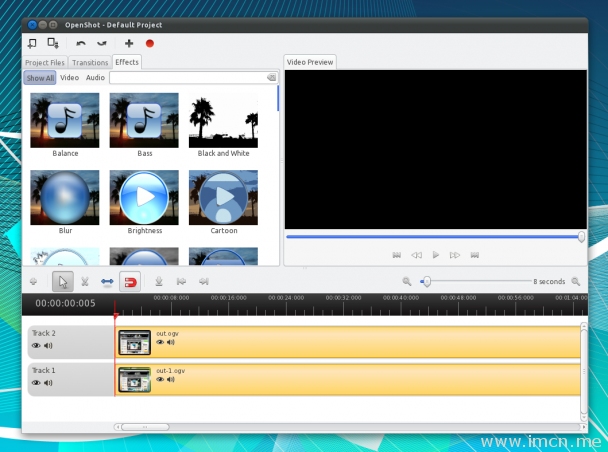Click the timeline horizontal scrollbar thumb
This screenshot has width=608, height=452.
tap(145, 427)
